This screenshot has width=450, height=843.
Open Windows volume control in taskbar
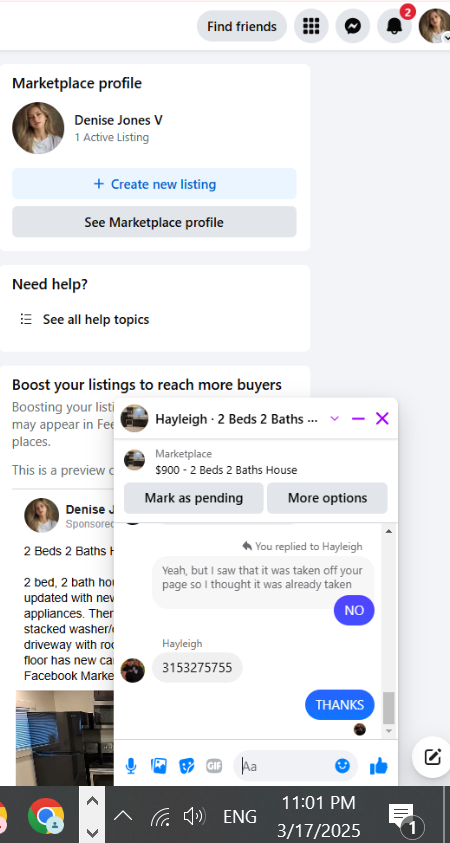tap(194, 817)
